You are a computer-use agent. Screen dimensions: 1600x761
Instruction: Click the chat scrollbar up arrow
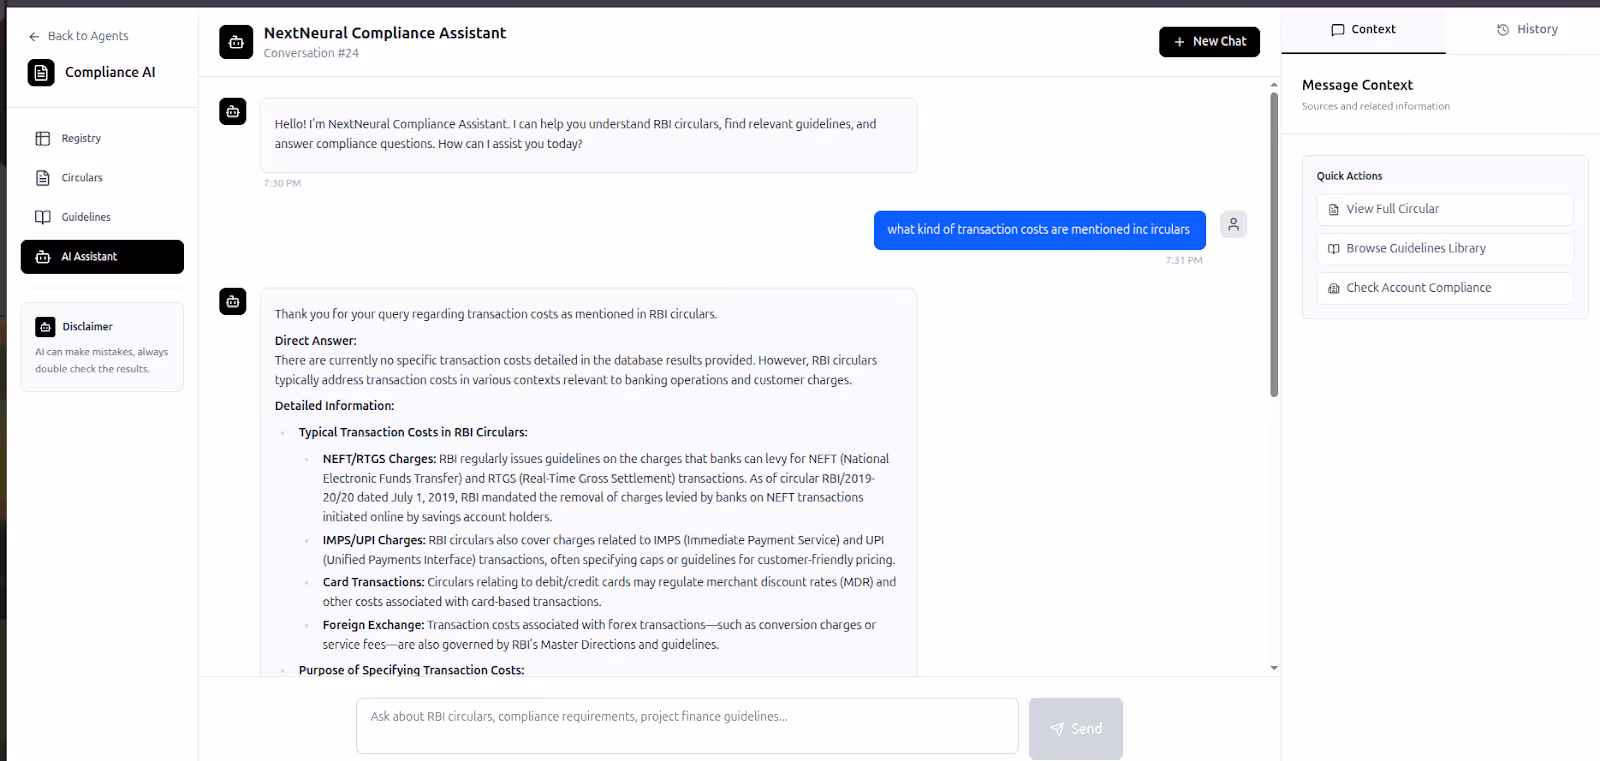click(1274, 85)
